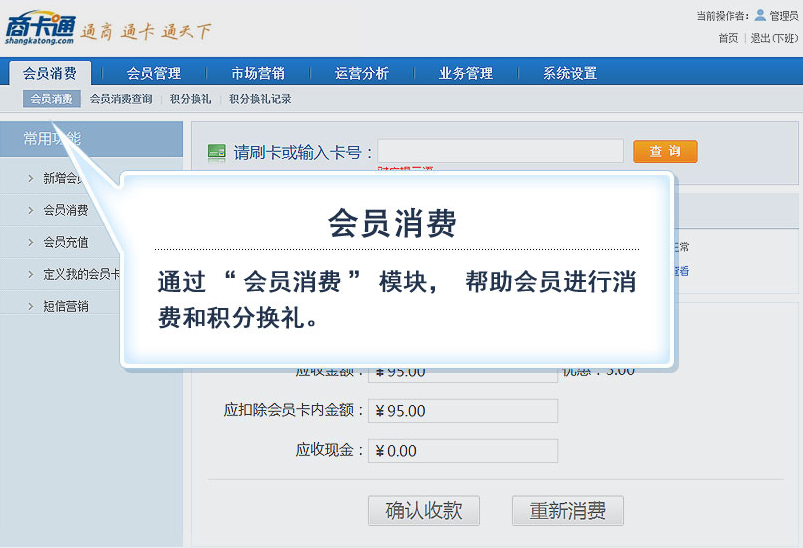Open the 会员管理 main tab
The width and height of the screenshot is (803, 548).
(153, 73)
